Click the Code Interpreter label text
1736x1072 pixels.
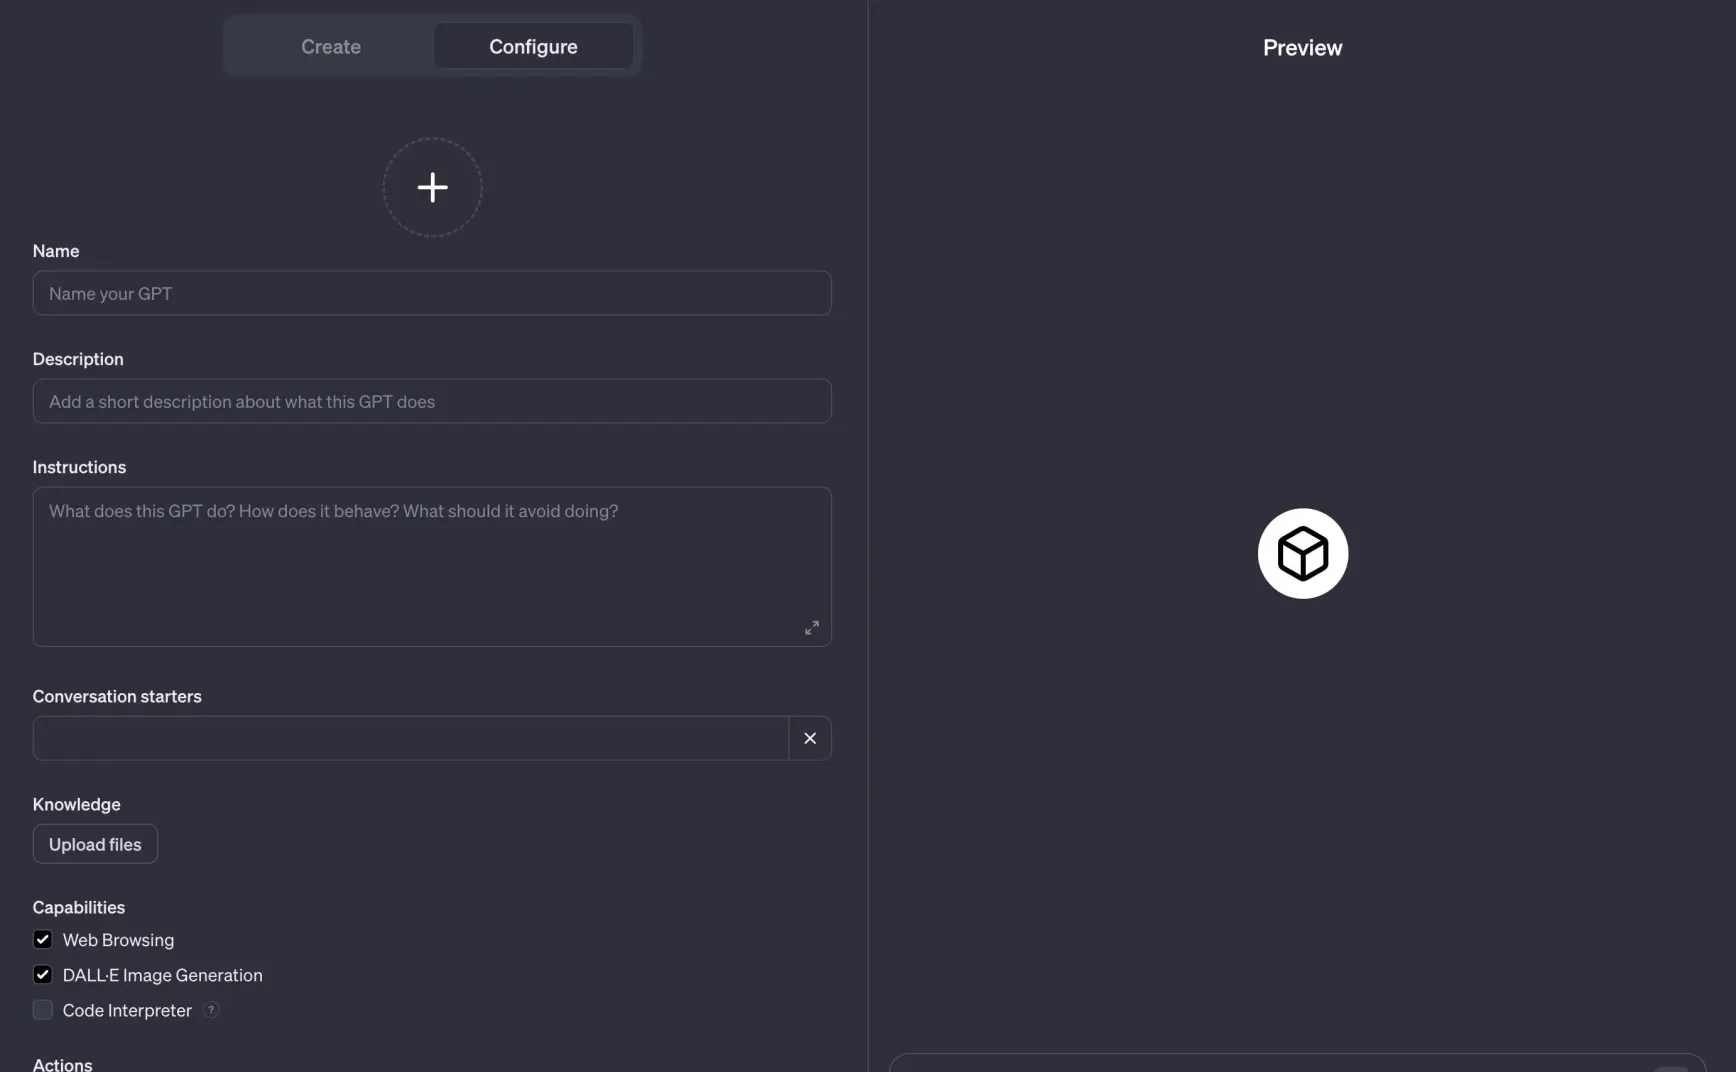pyautogui.click(x=127, y=1010)
